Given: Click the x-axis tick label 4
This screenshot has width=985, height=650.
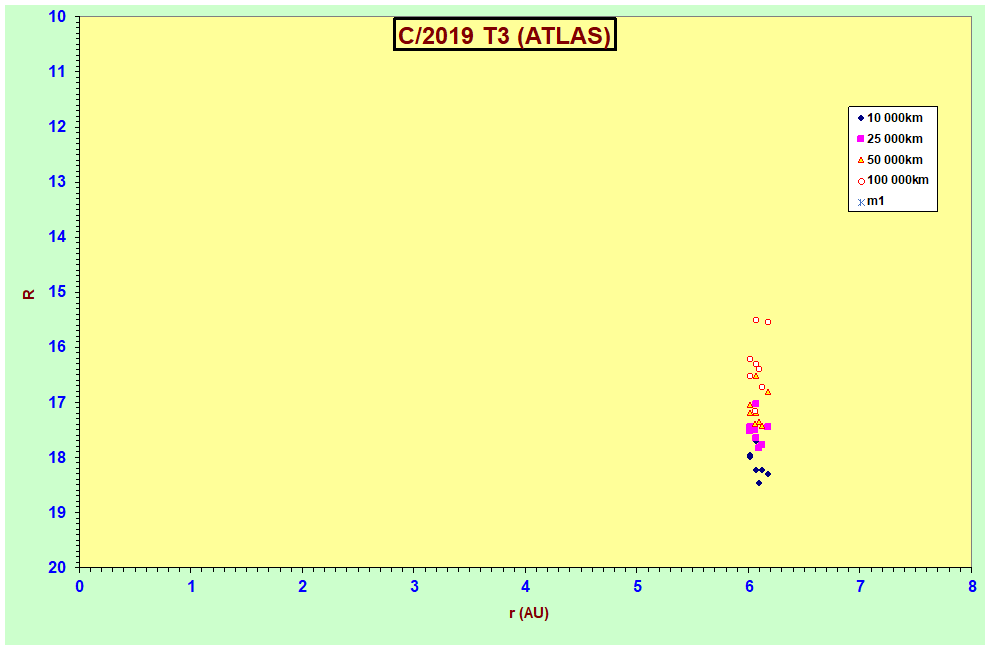Looking at the screenshot, I should pos(526,587).
